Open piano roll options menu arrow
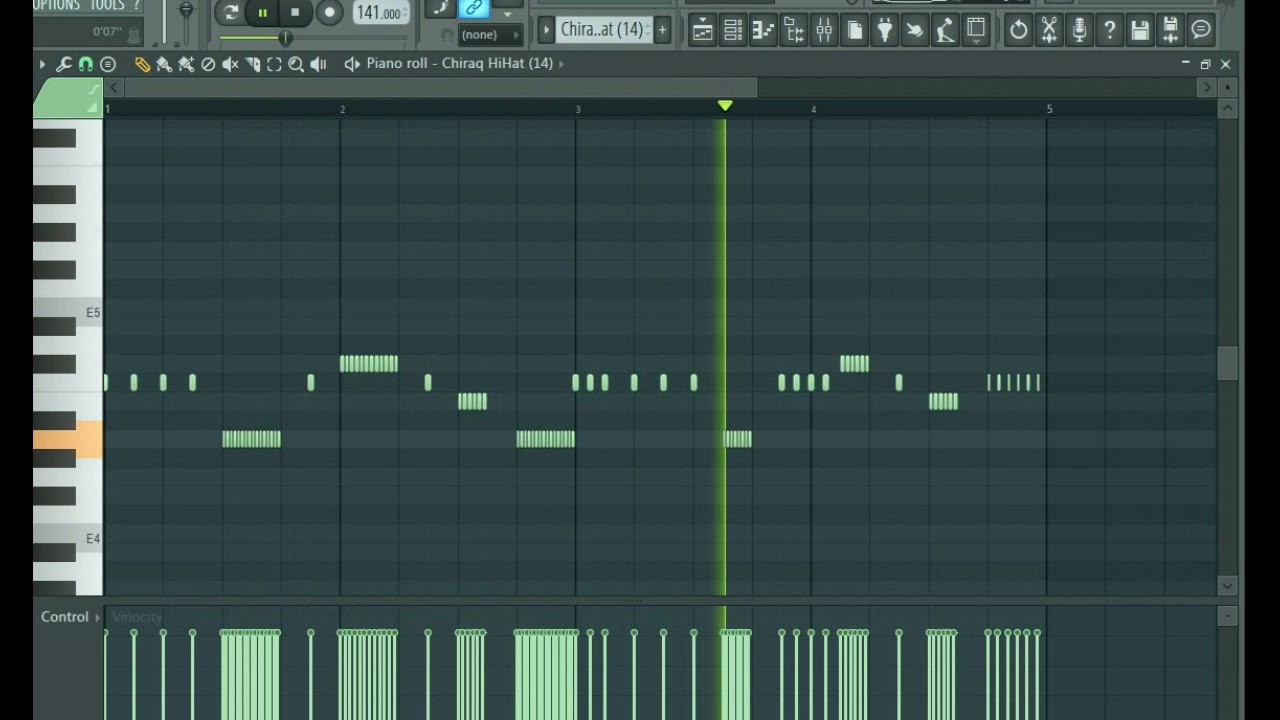Image resolution: width=1280 pixels, height=720 pixels. tap(42, 64)
